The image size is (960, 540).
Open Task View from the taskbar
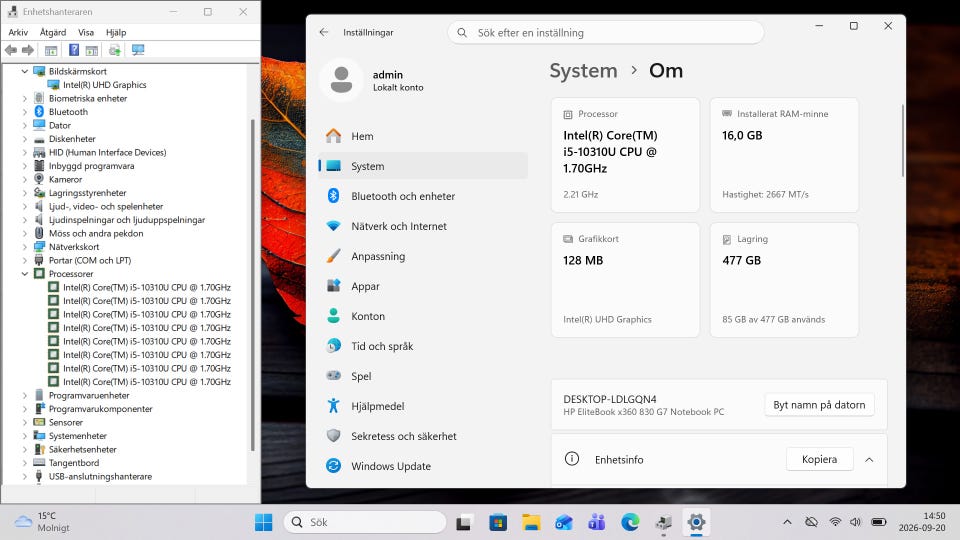click(x=463, y=522)
